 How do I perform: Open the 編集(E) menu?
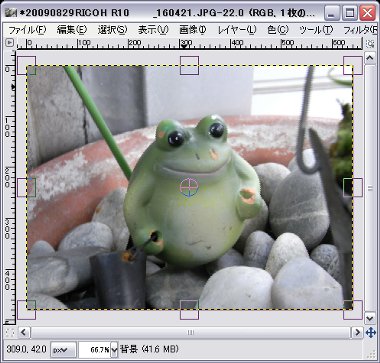tap(72, 30)
